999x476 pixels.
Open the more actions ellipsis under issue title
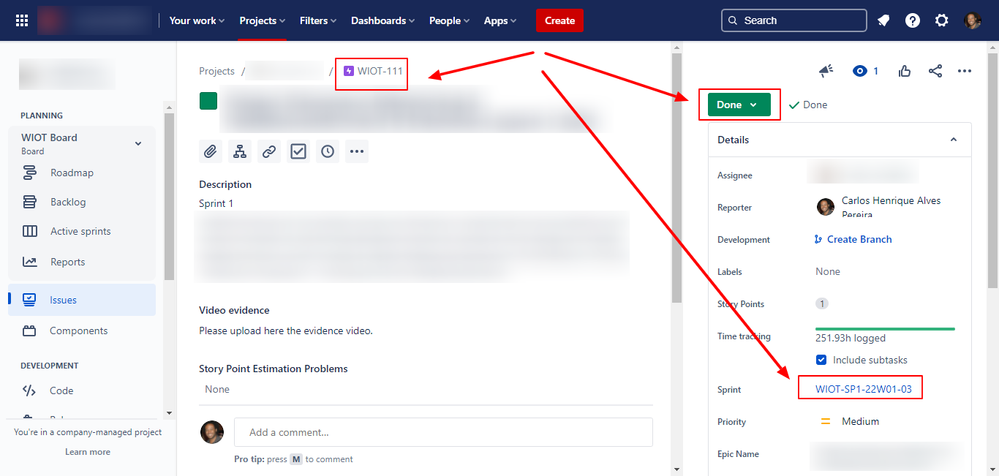[x=357, y=152]
